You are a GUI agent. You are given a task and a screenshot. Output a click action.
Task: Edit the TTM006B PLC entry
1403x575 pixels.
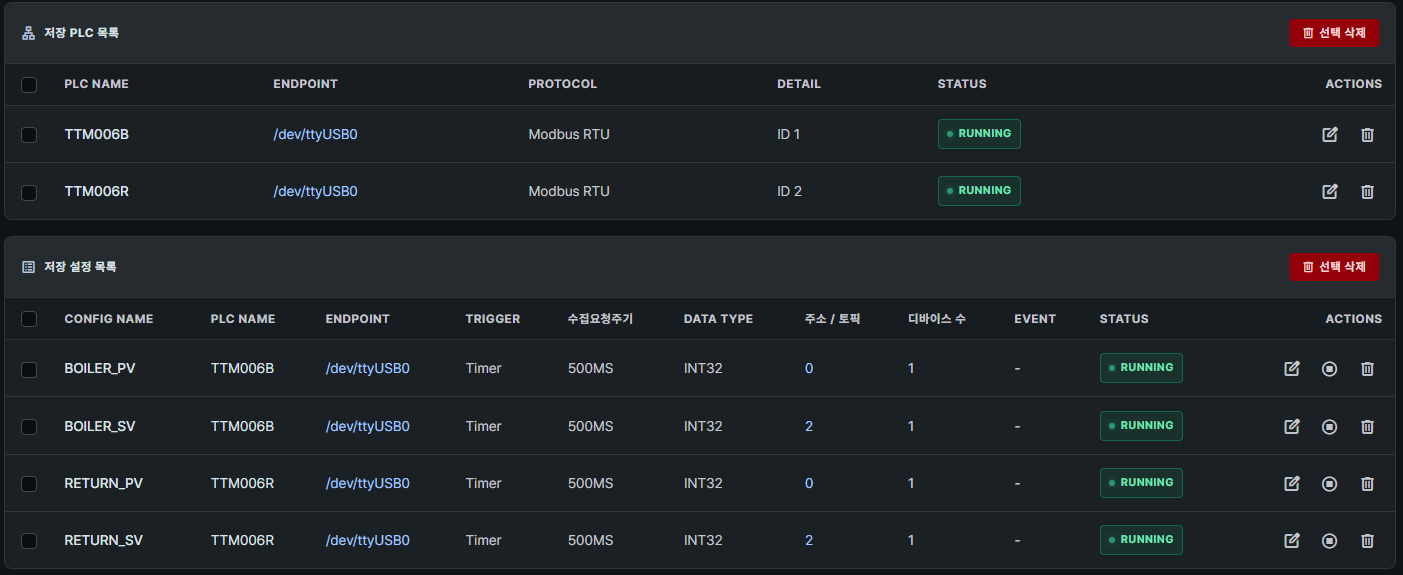tap(1330, 134)
